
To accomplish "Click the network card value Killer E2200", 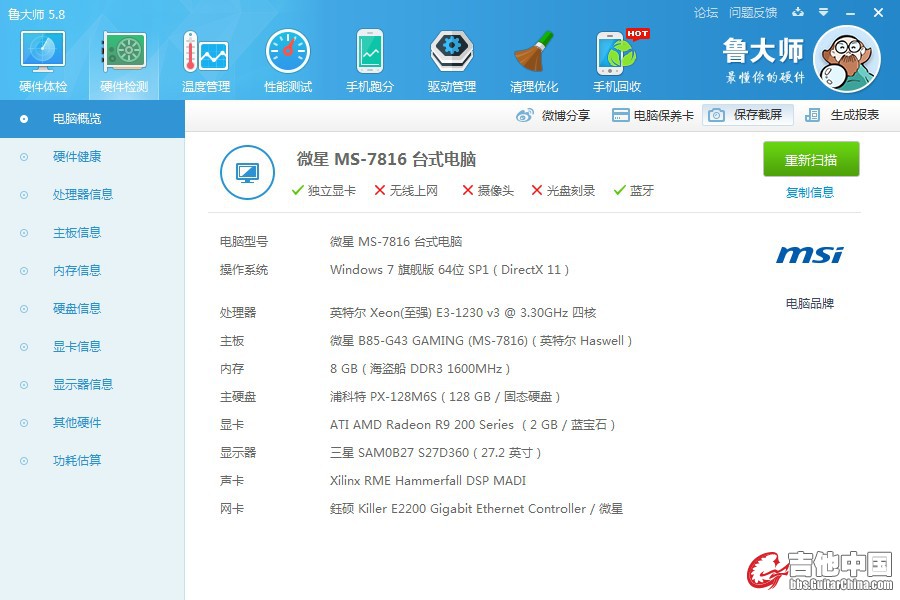I will 476,509.
